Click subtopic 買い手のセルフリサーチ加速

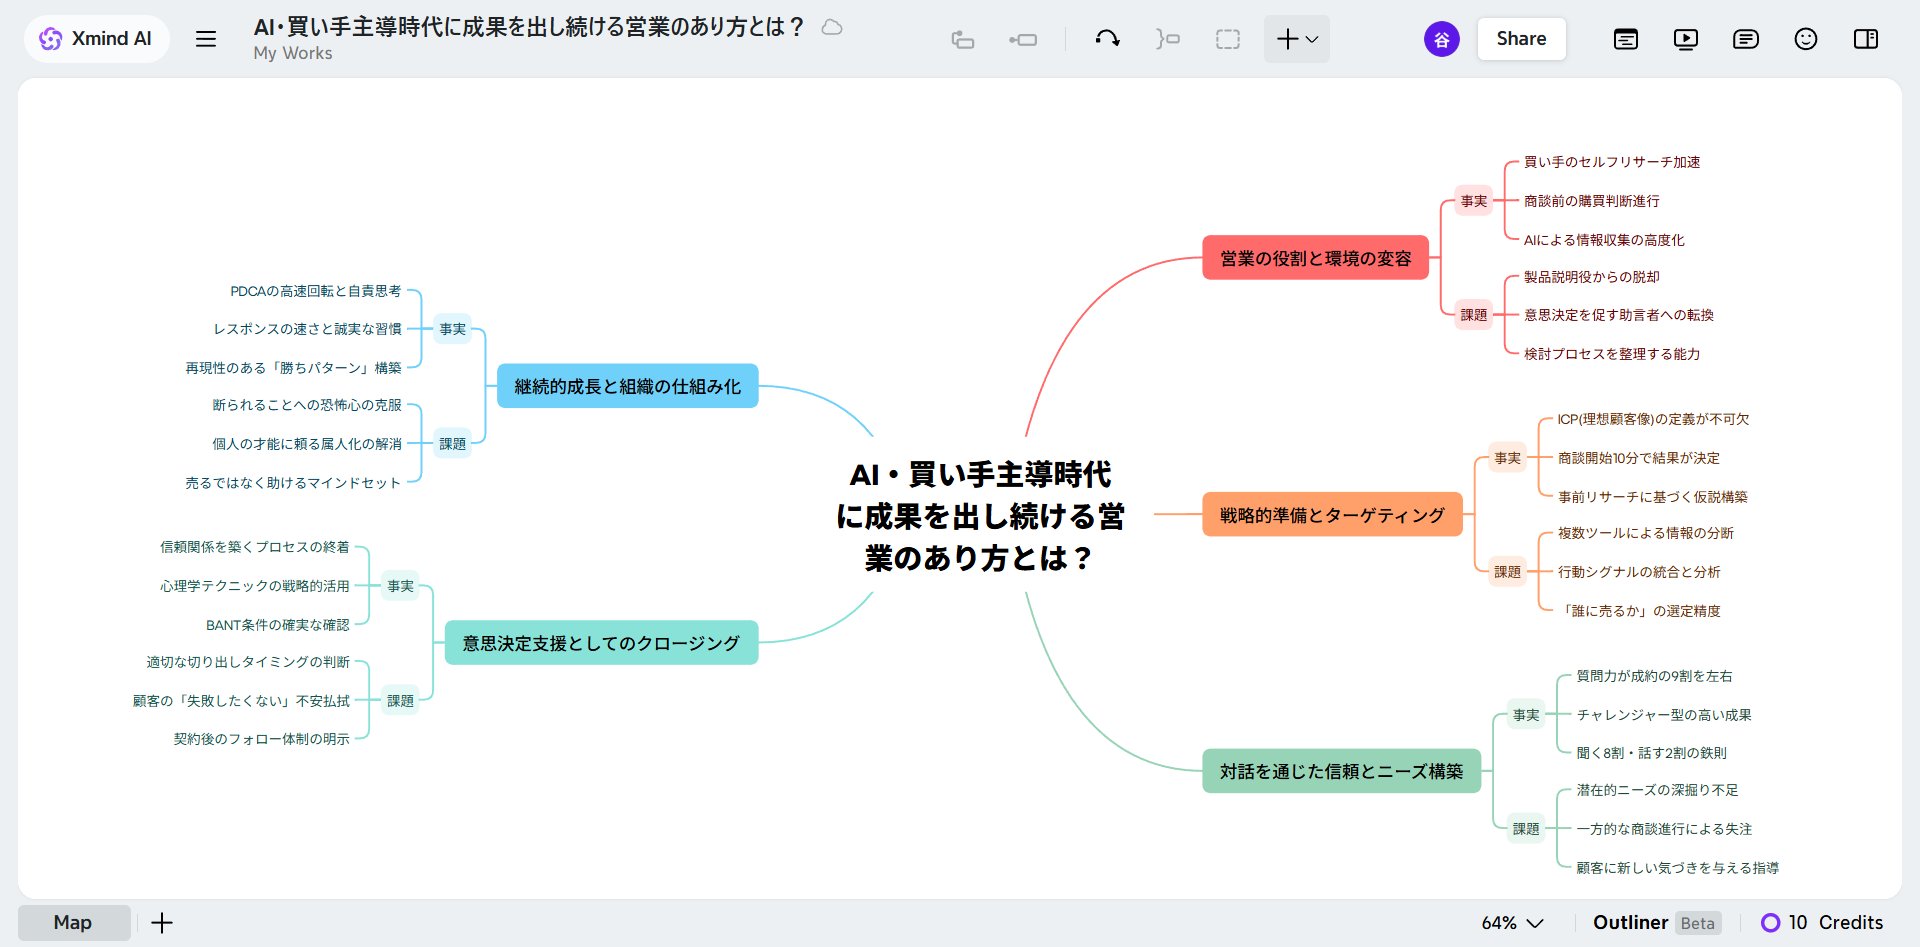(1612, 162)
